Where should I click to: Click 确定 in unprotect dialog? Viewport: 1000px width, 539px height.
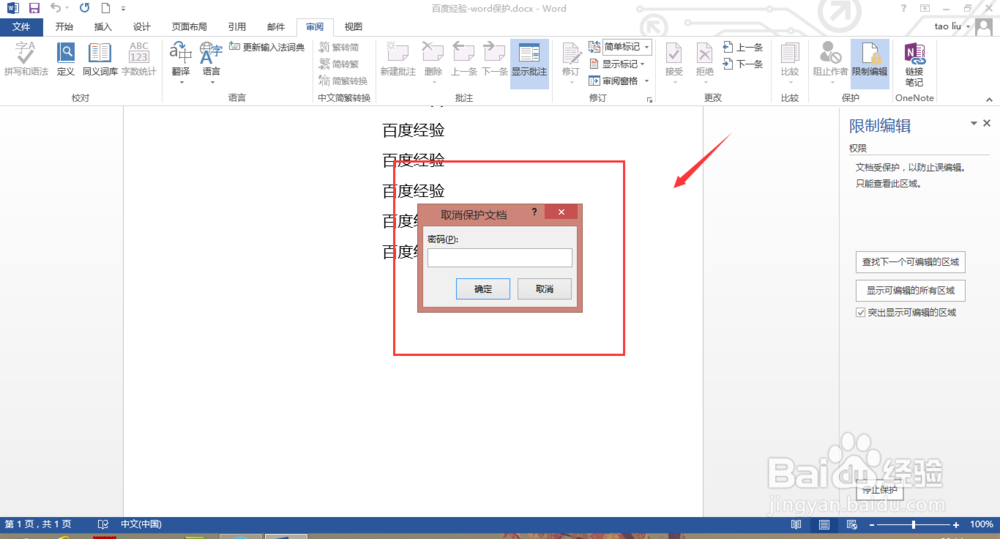[483, 289]
